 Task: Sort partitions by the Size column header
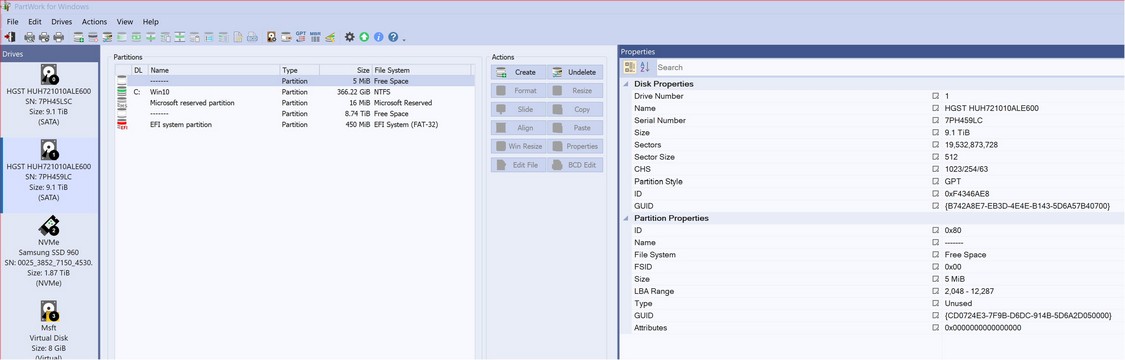pos(345,70)
